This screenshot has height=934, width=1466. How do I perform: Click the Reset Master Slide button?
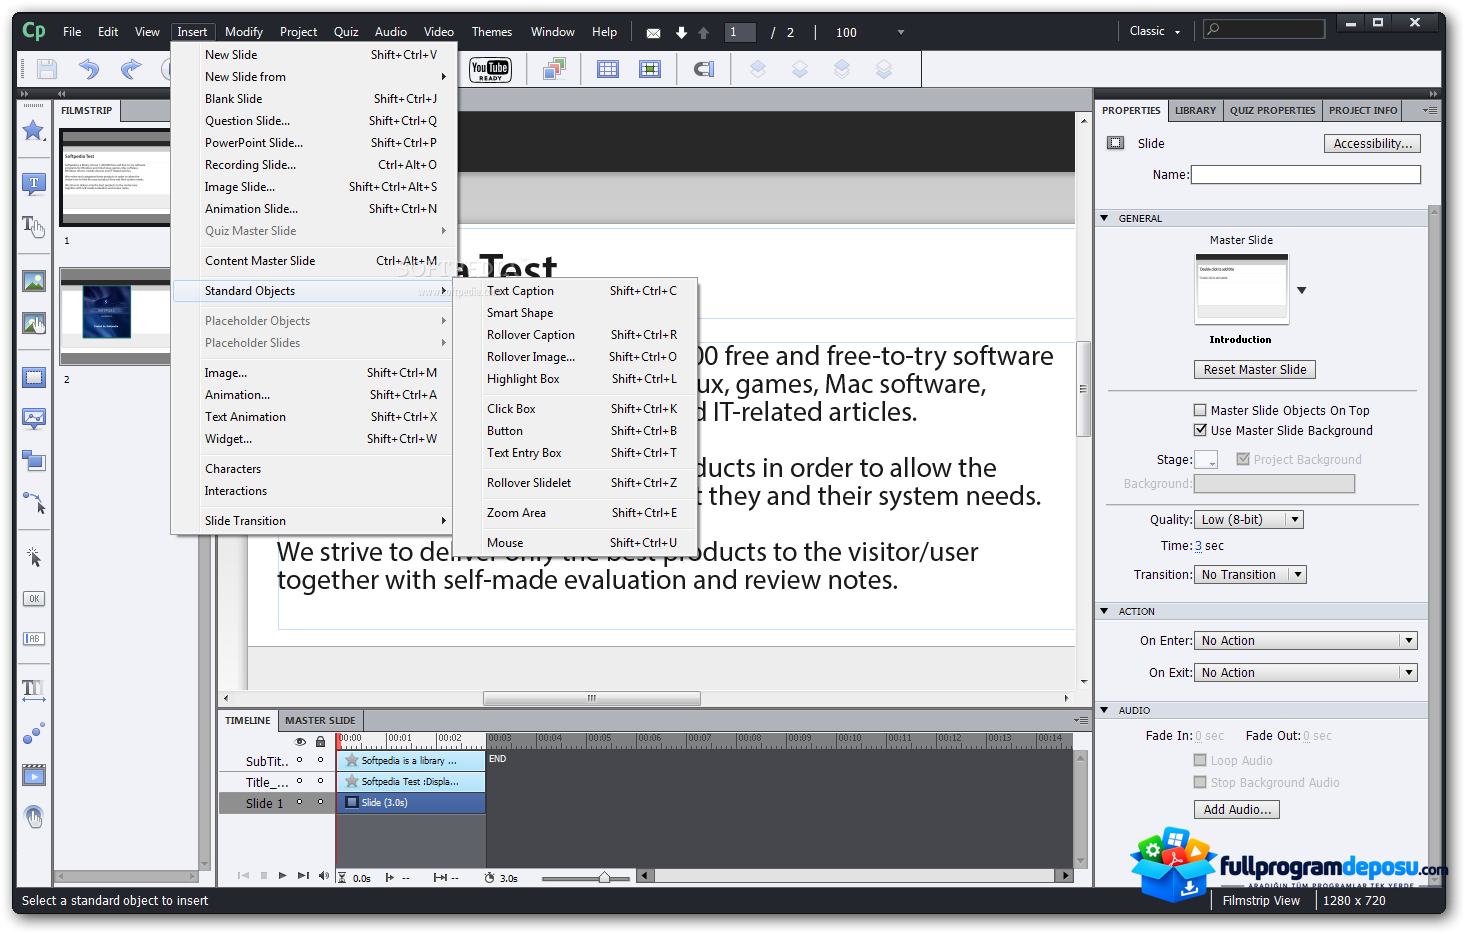(1255, 370)
